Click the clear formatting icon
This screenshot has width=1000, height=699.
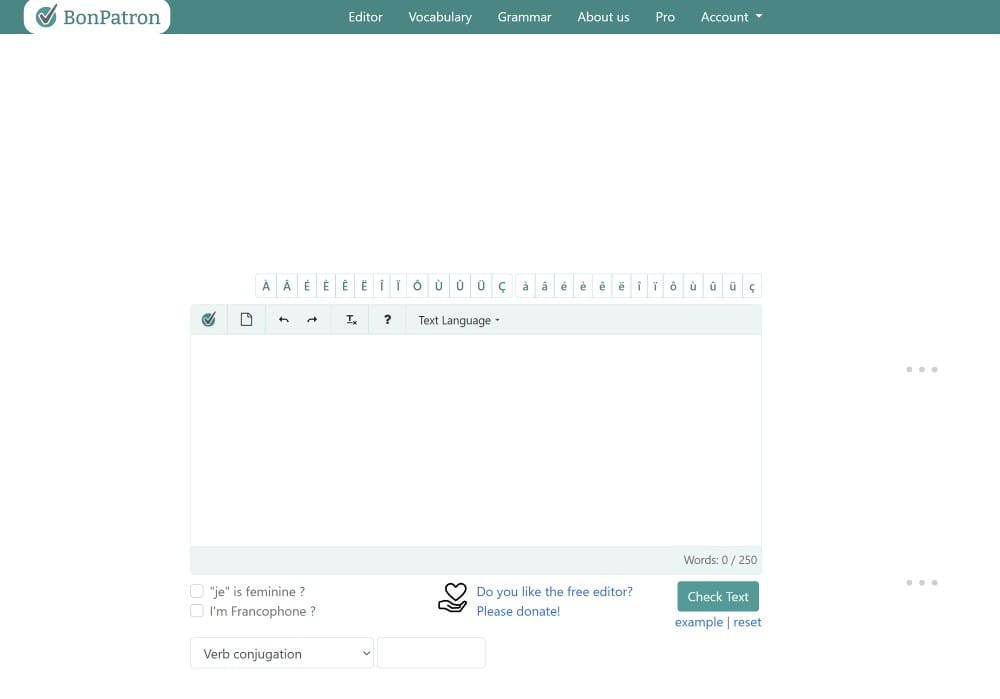point(351,320)
